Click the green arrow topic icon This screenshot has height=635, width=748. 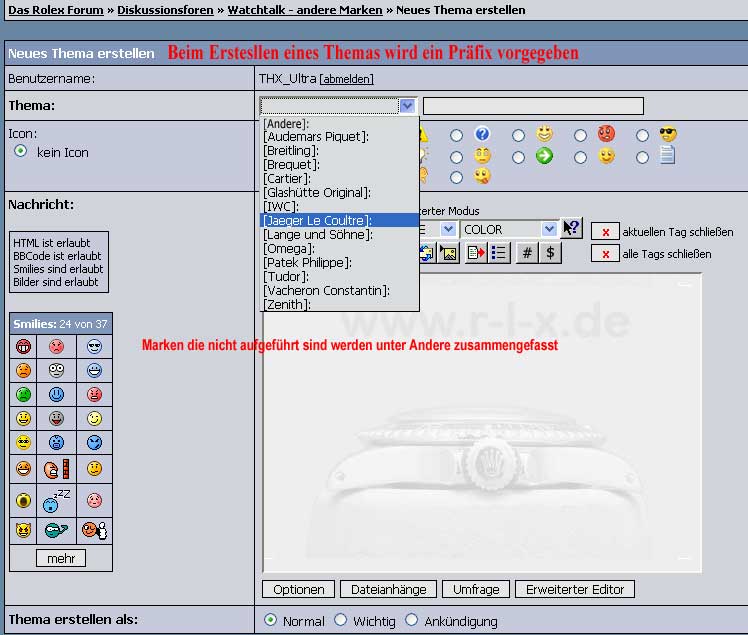click(x=544, y=156)
